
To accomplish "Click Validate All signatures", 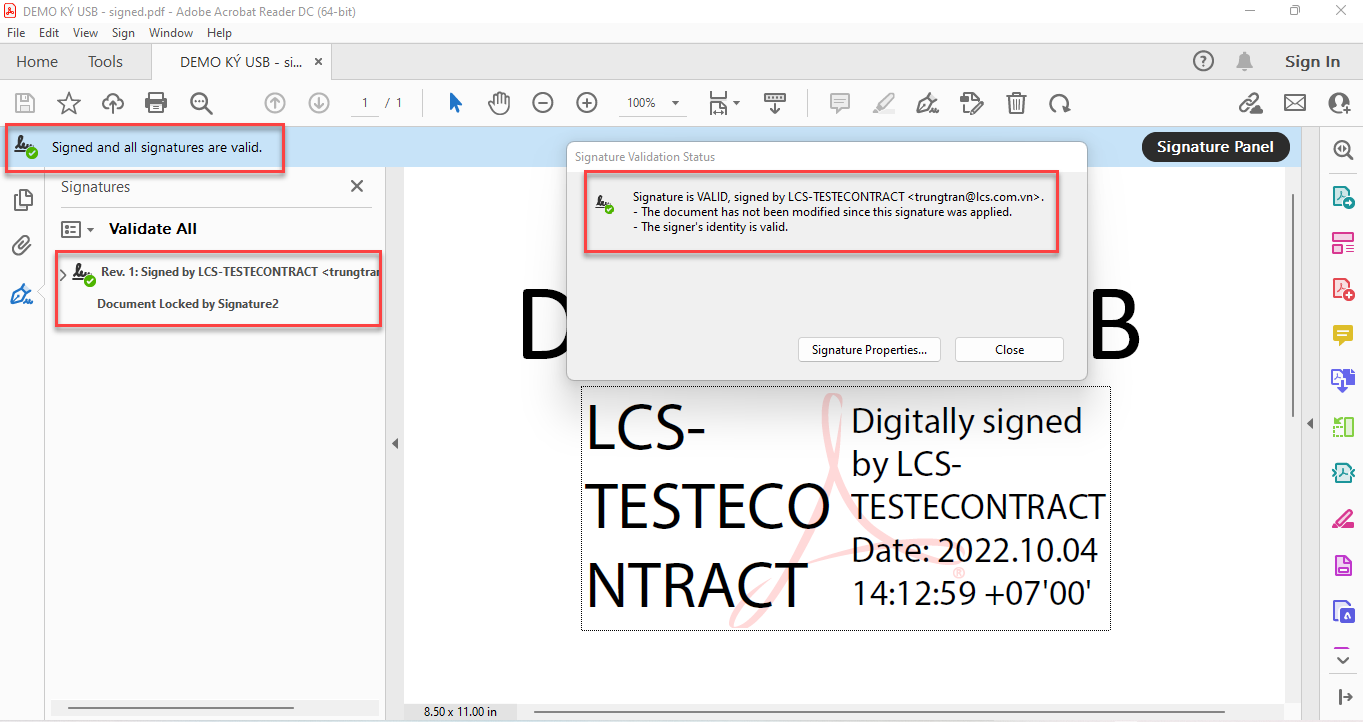I will click(x=153, y=229).
